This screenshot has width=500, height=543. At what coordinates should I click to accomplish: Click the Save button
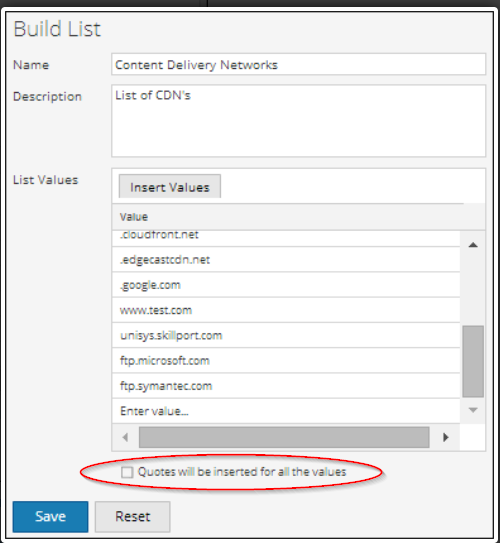[x=51, y=517]
